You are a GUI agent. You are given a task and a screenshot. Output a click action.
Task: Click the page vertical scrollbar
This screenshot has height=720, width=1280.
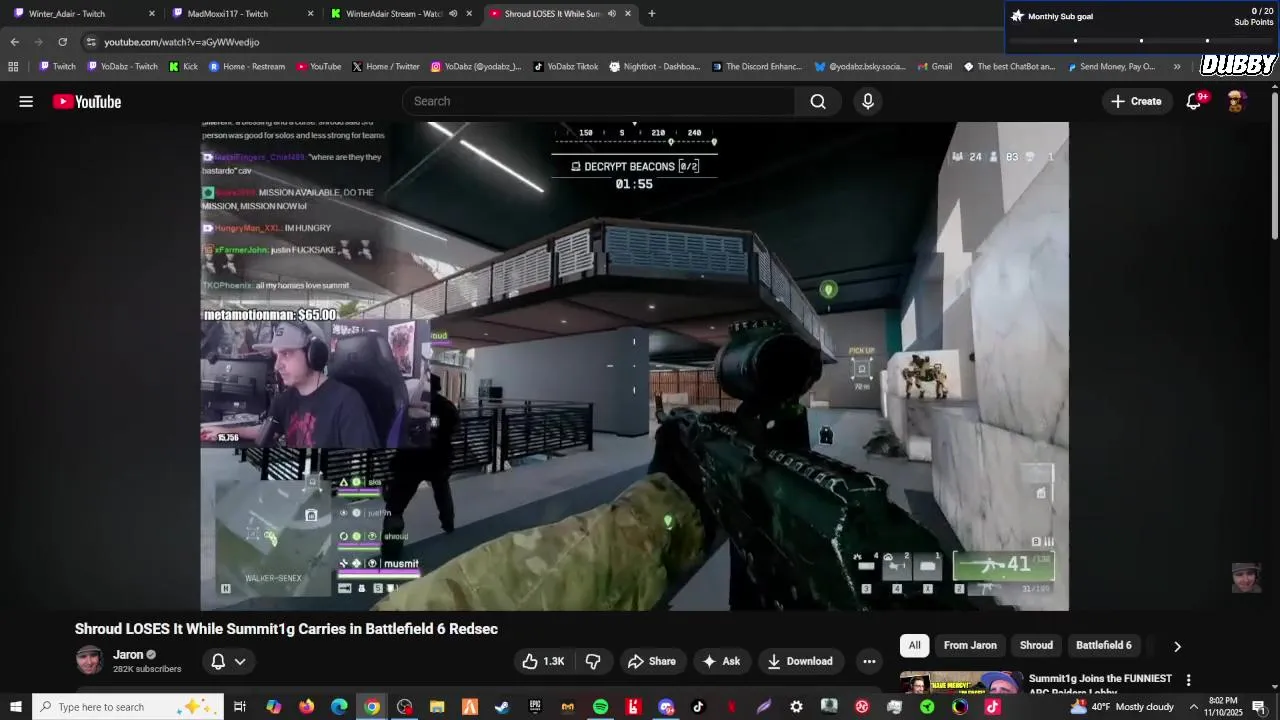coord(1275,165)
